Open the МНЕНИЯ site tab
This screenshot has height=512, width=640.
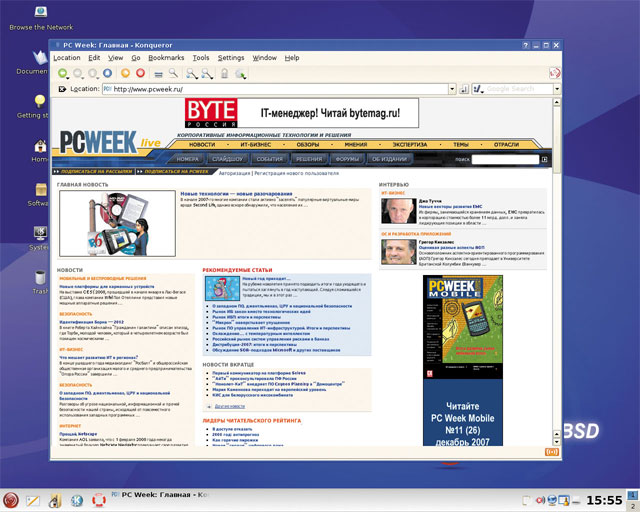point(356,145)
